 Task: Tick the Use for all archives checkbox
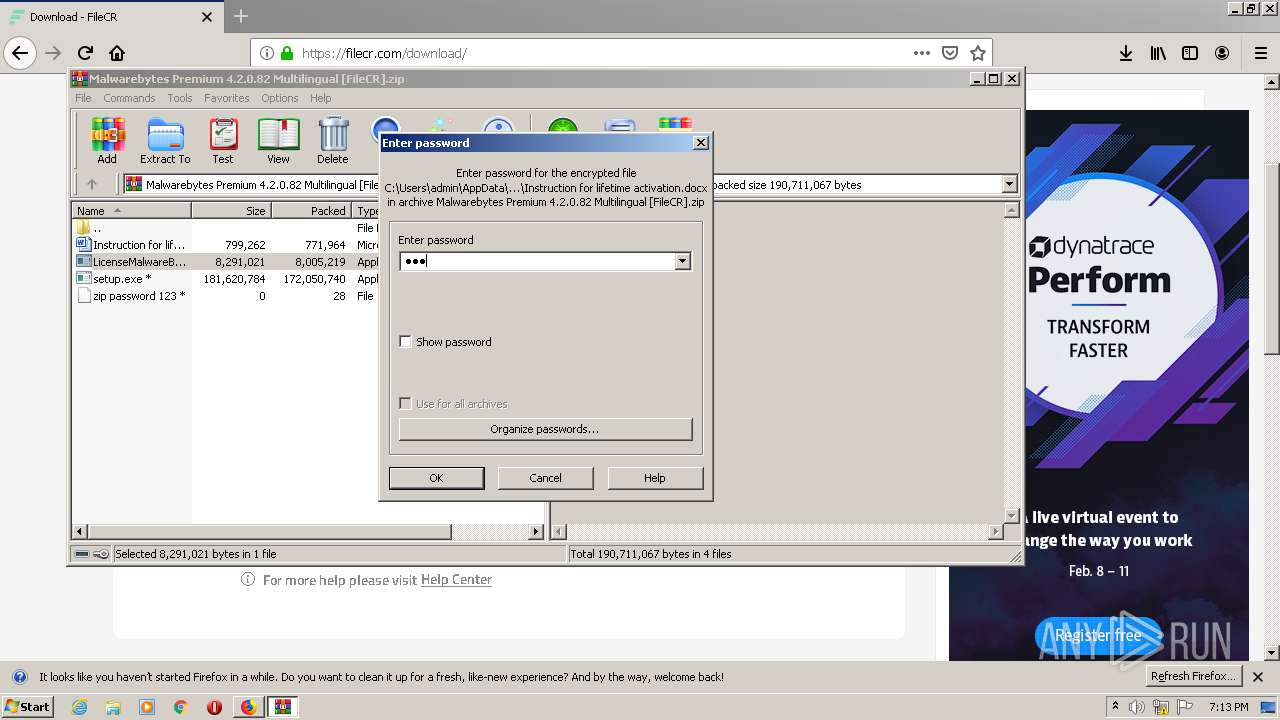pos(405,403)
